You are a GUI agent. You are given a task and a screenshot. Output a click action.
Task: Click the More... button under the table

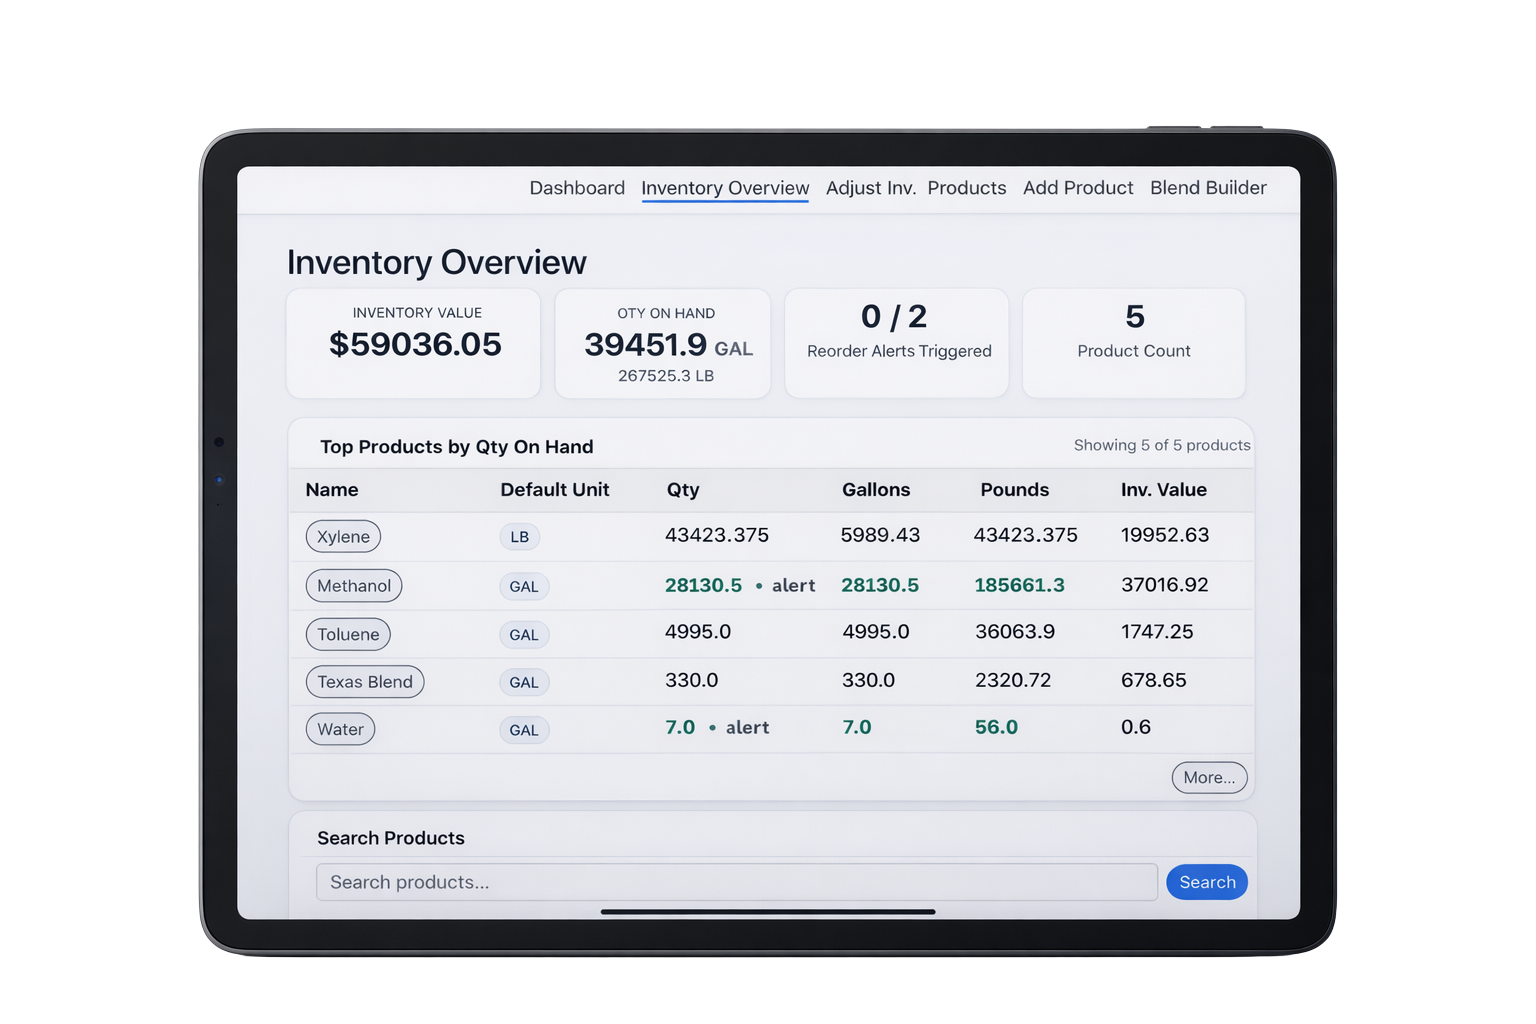(x=1209, y=777)
